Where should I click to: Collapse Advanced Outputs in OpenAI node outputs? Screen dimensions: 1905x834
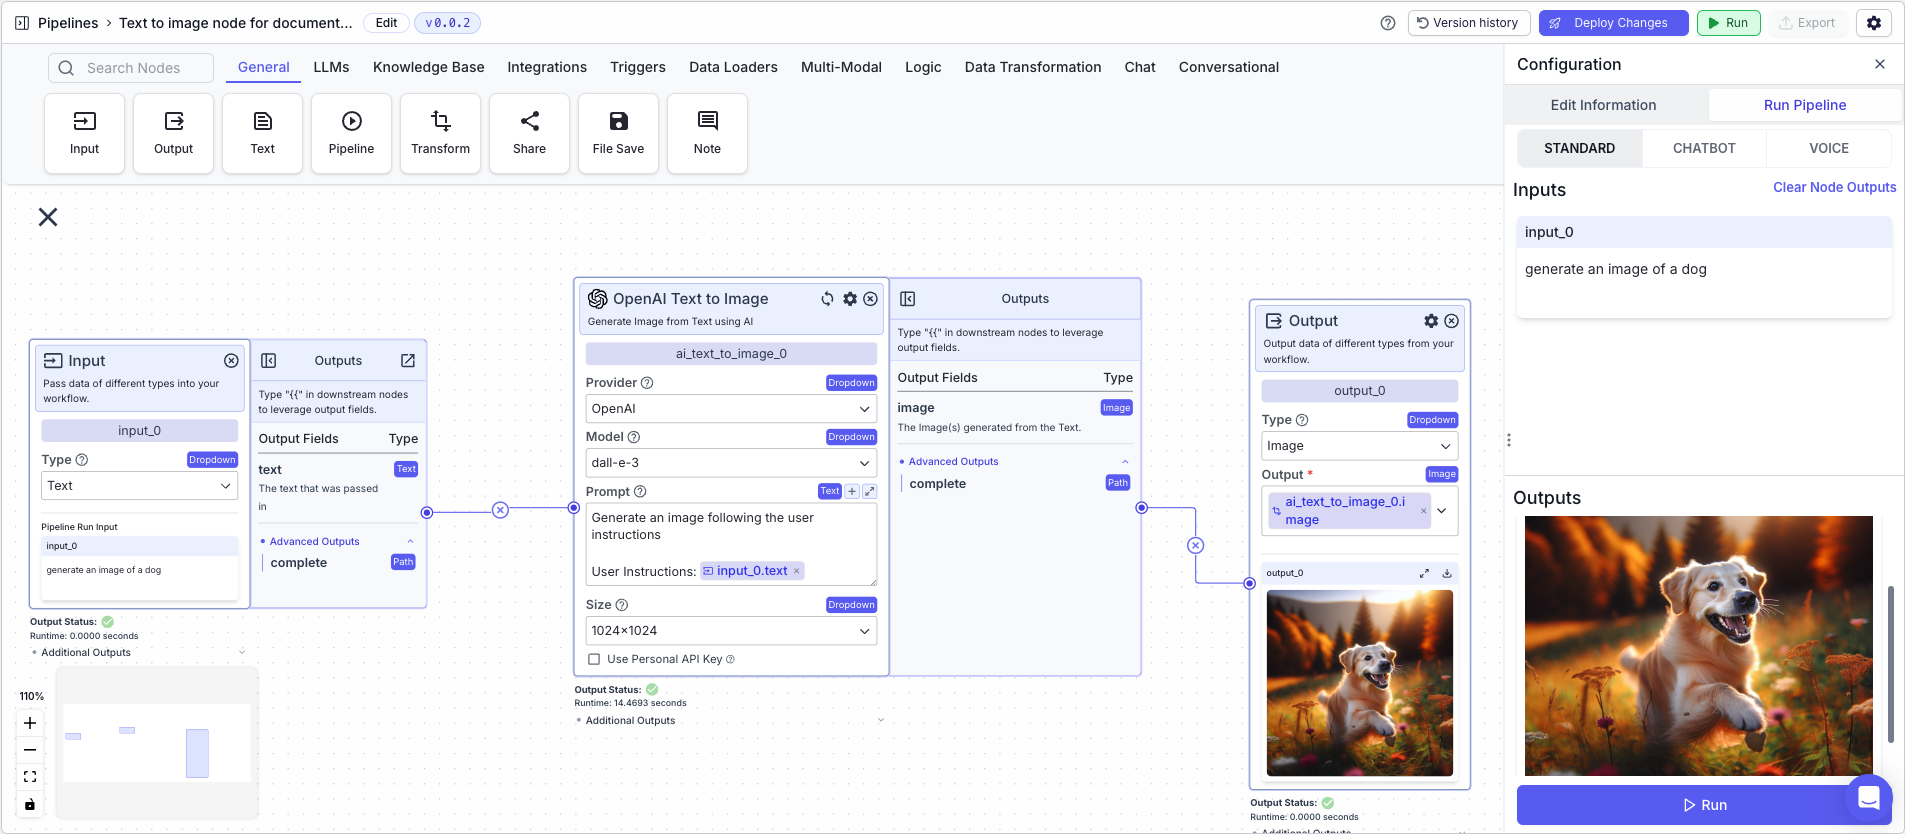coord(1125,462)
